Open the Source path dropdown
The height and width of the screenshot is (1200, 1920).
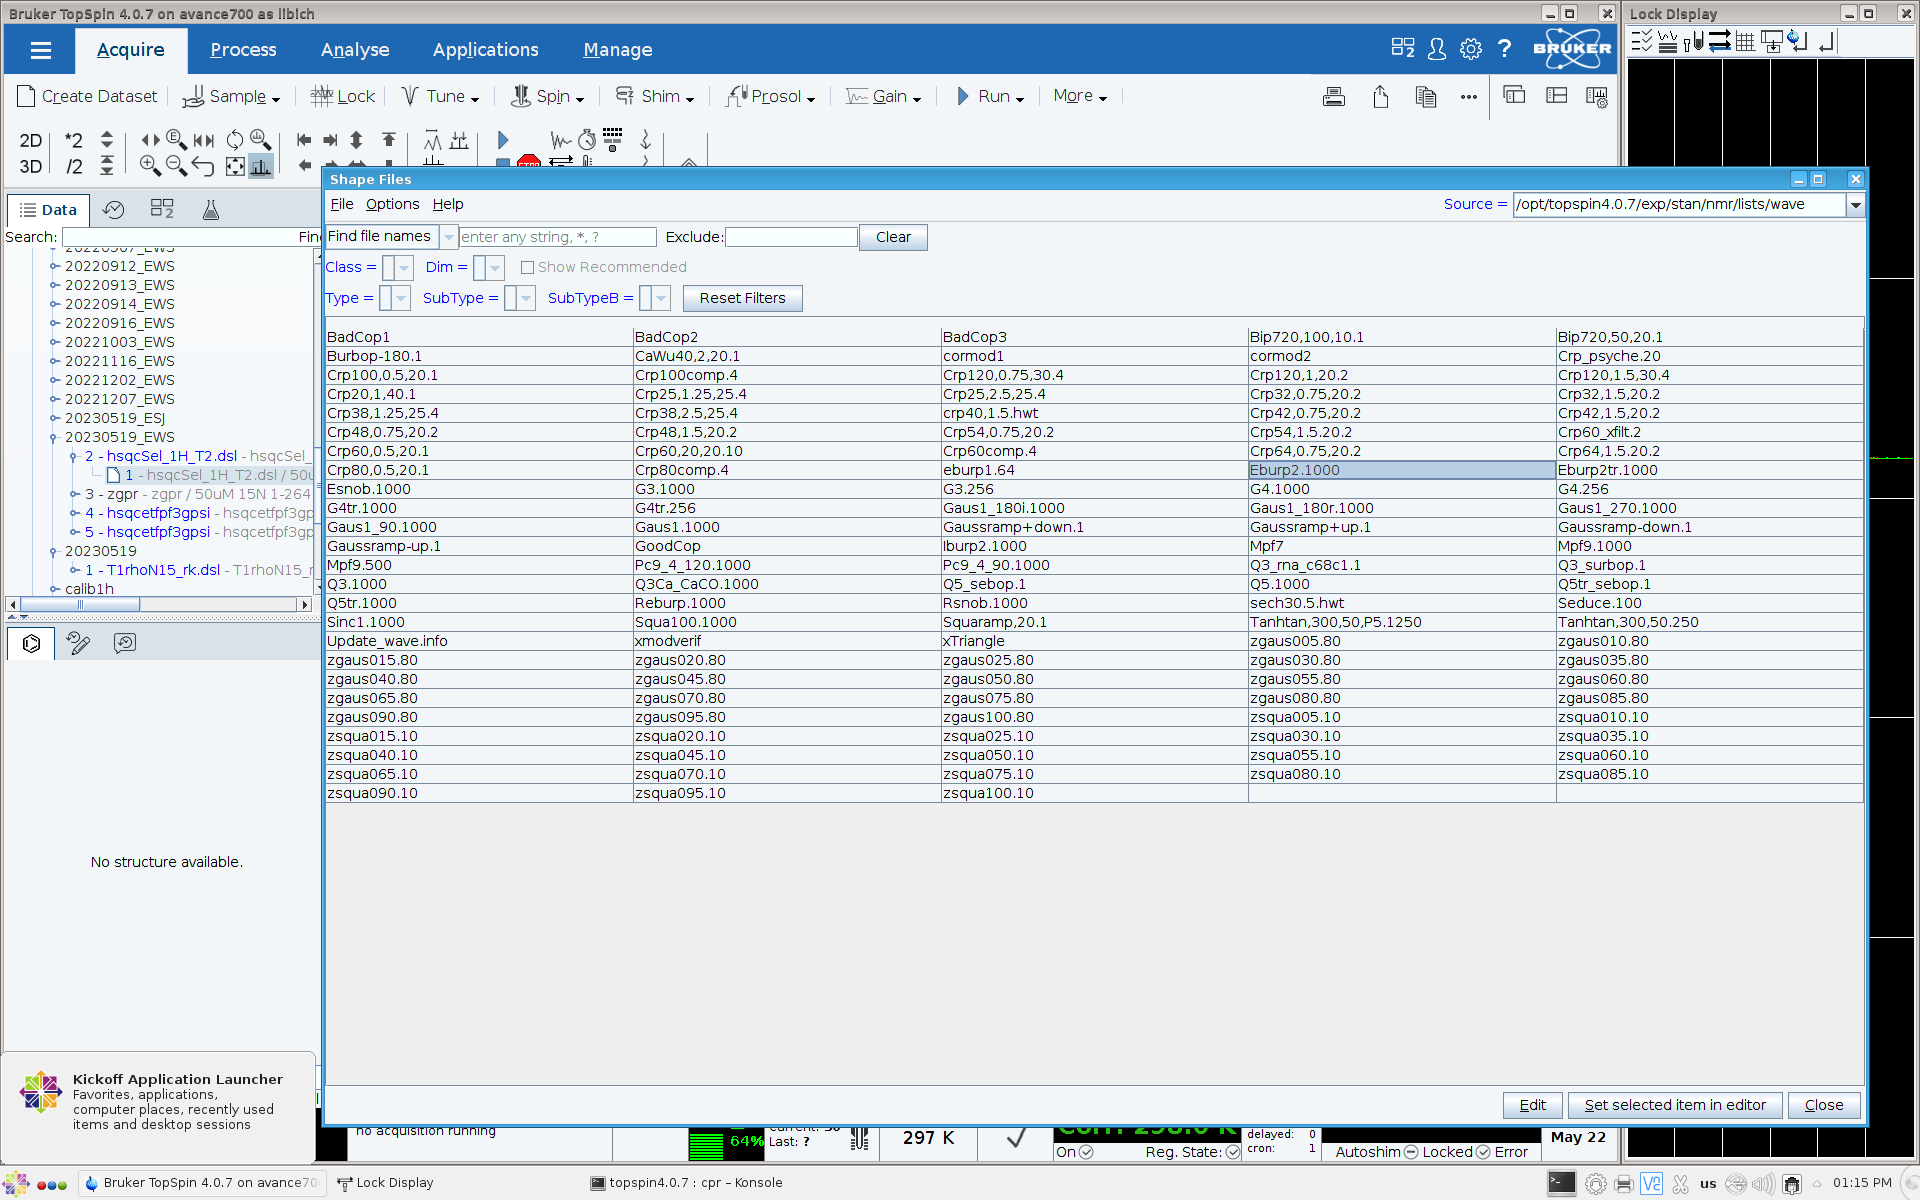click(x=1855, y=205)
